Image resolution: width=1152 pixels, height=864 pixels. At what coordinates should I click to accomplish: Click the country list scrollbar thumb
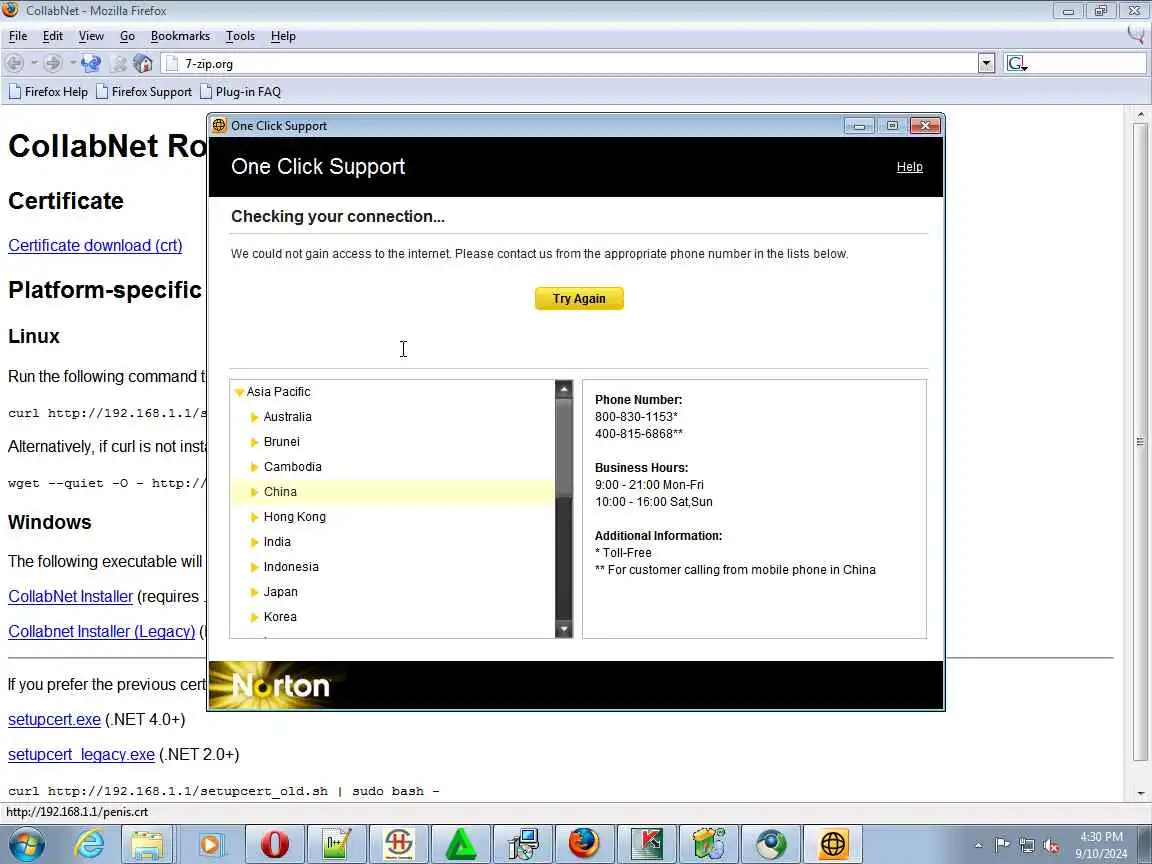click(x=564, y=448)
